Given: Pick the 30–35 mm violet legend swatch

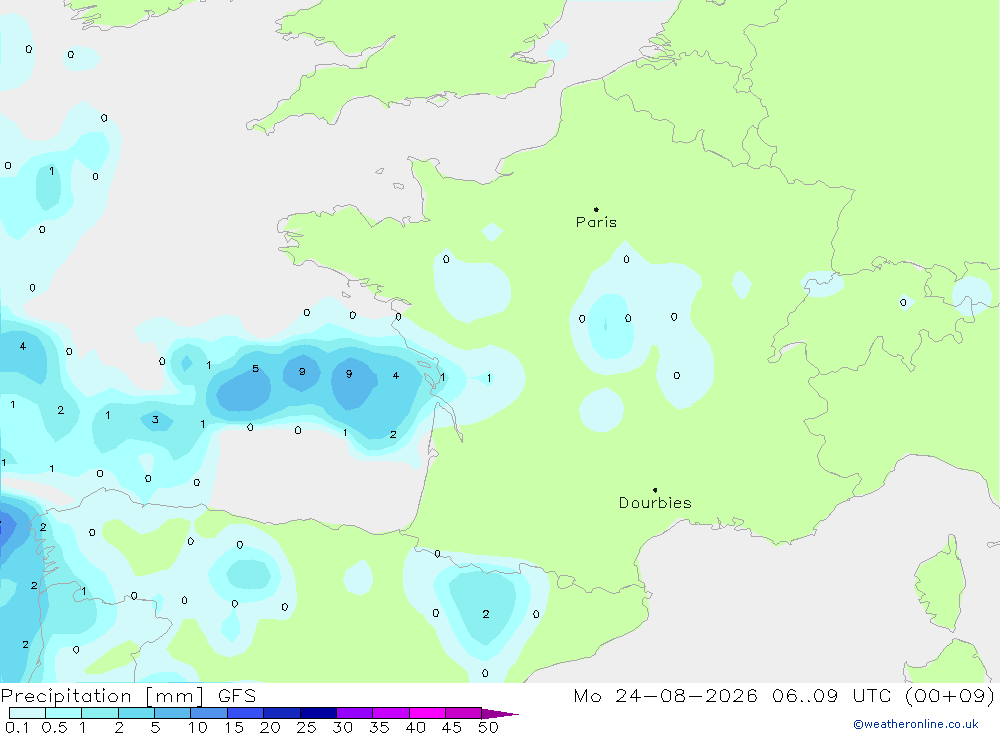Looking at the screenshot, I should click(x=354, y=713).
